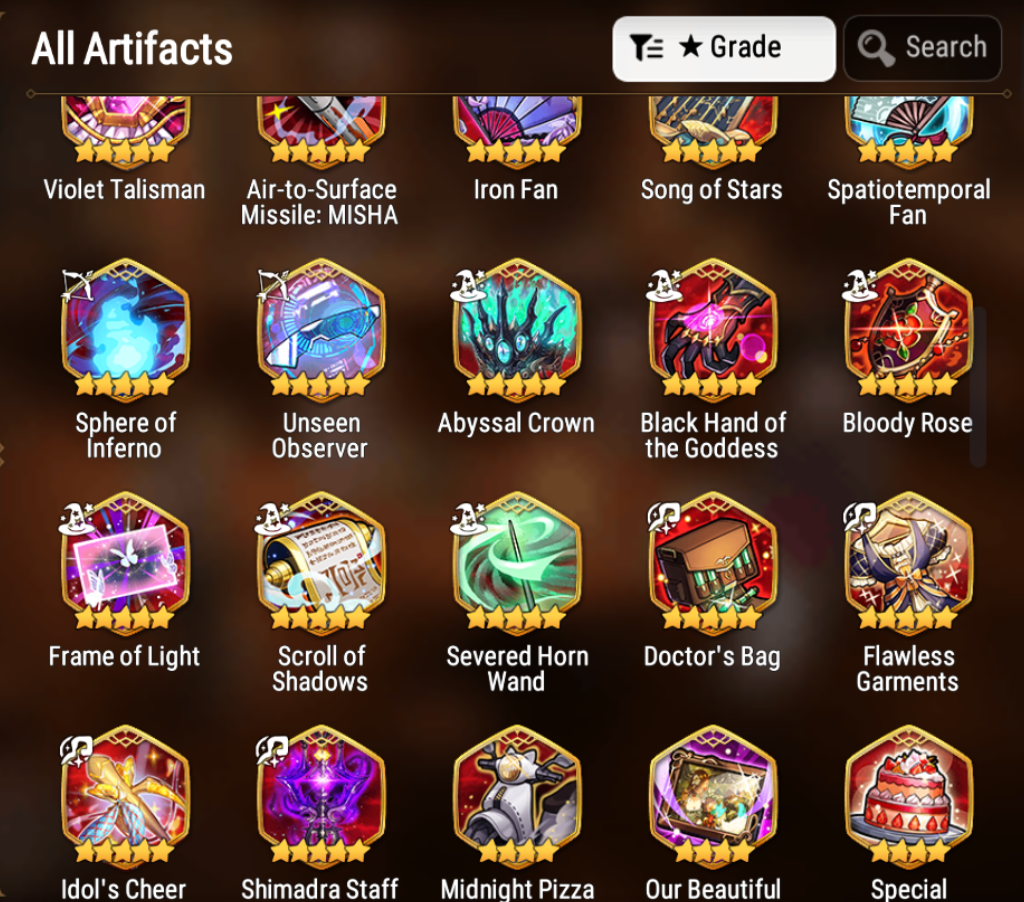Open the Scroll of Shadows artifact
Image resolution: width=1024 pixels, height=902 pixels.
321,562
